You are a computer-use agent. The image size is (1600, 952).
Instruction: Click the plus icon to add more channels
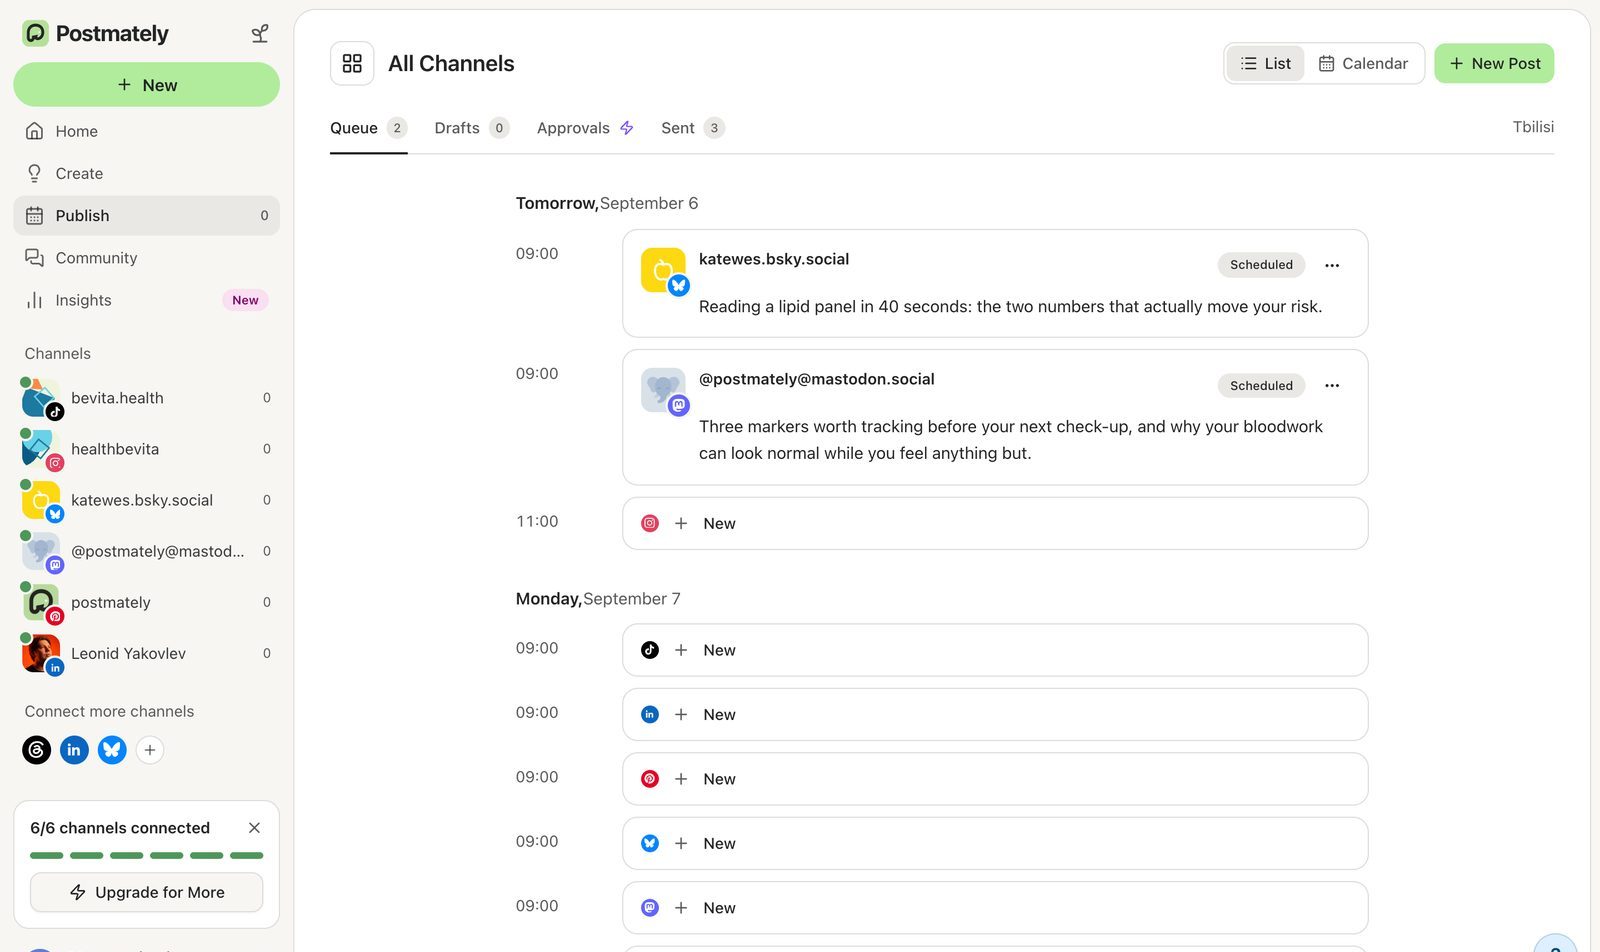(150, 750)
